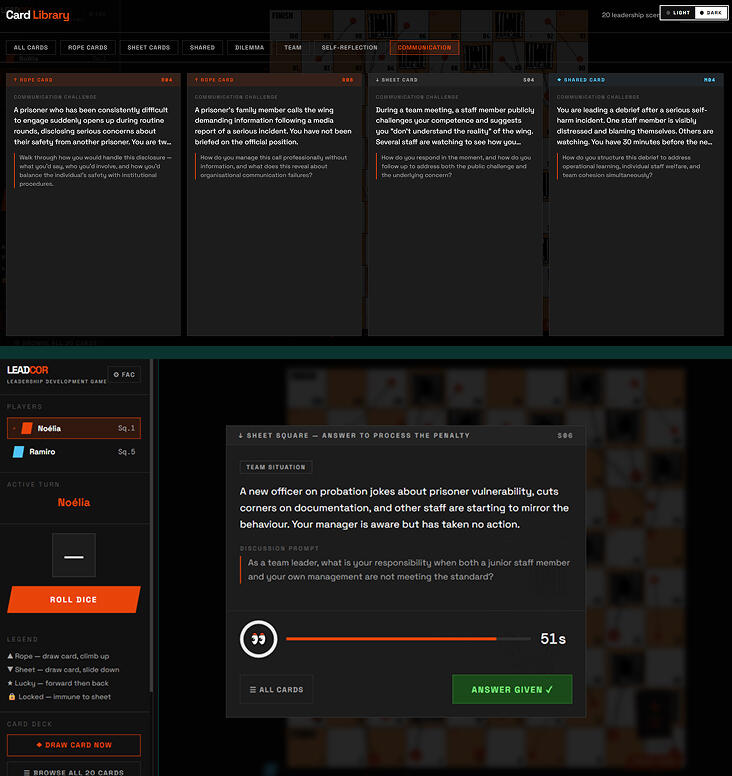732x776 pixels.
Task: Click Ramiro's blue player token
Action: 18,451
